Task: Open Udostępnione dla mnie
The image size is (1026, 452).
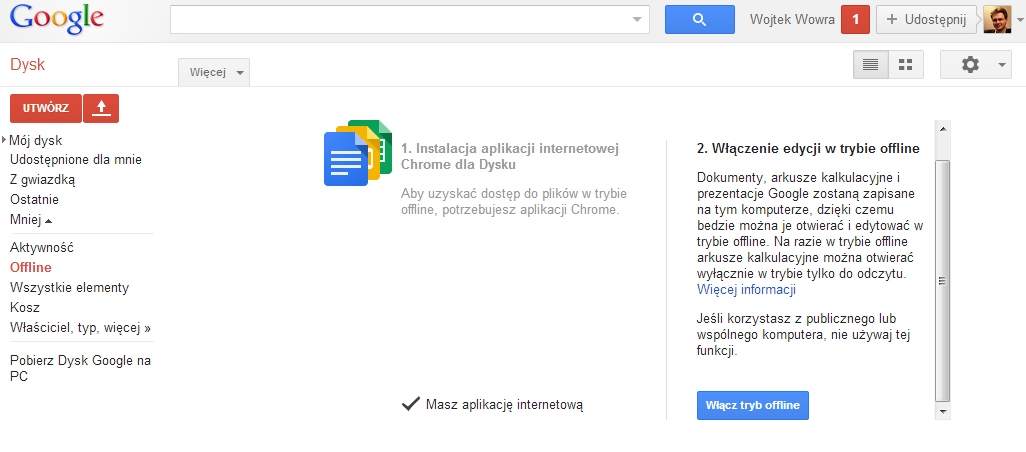Action: [x=76, y=160]
